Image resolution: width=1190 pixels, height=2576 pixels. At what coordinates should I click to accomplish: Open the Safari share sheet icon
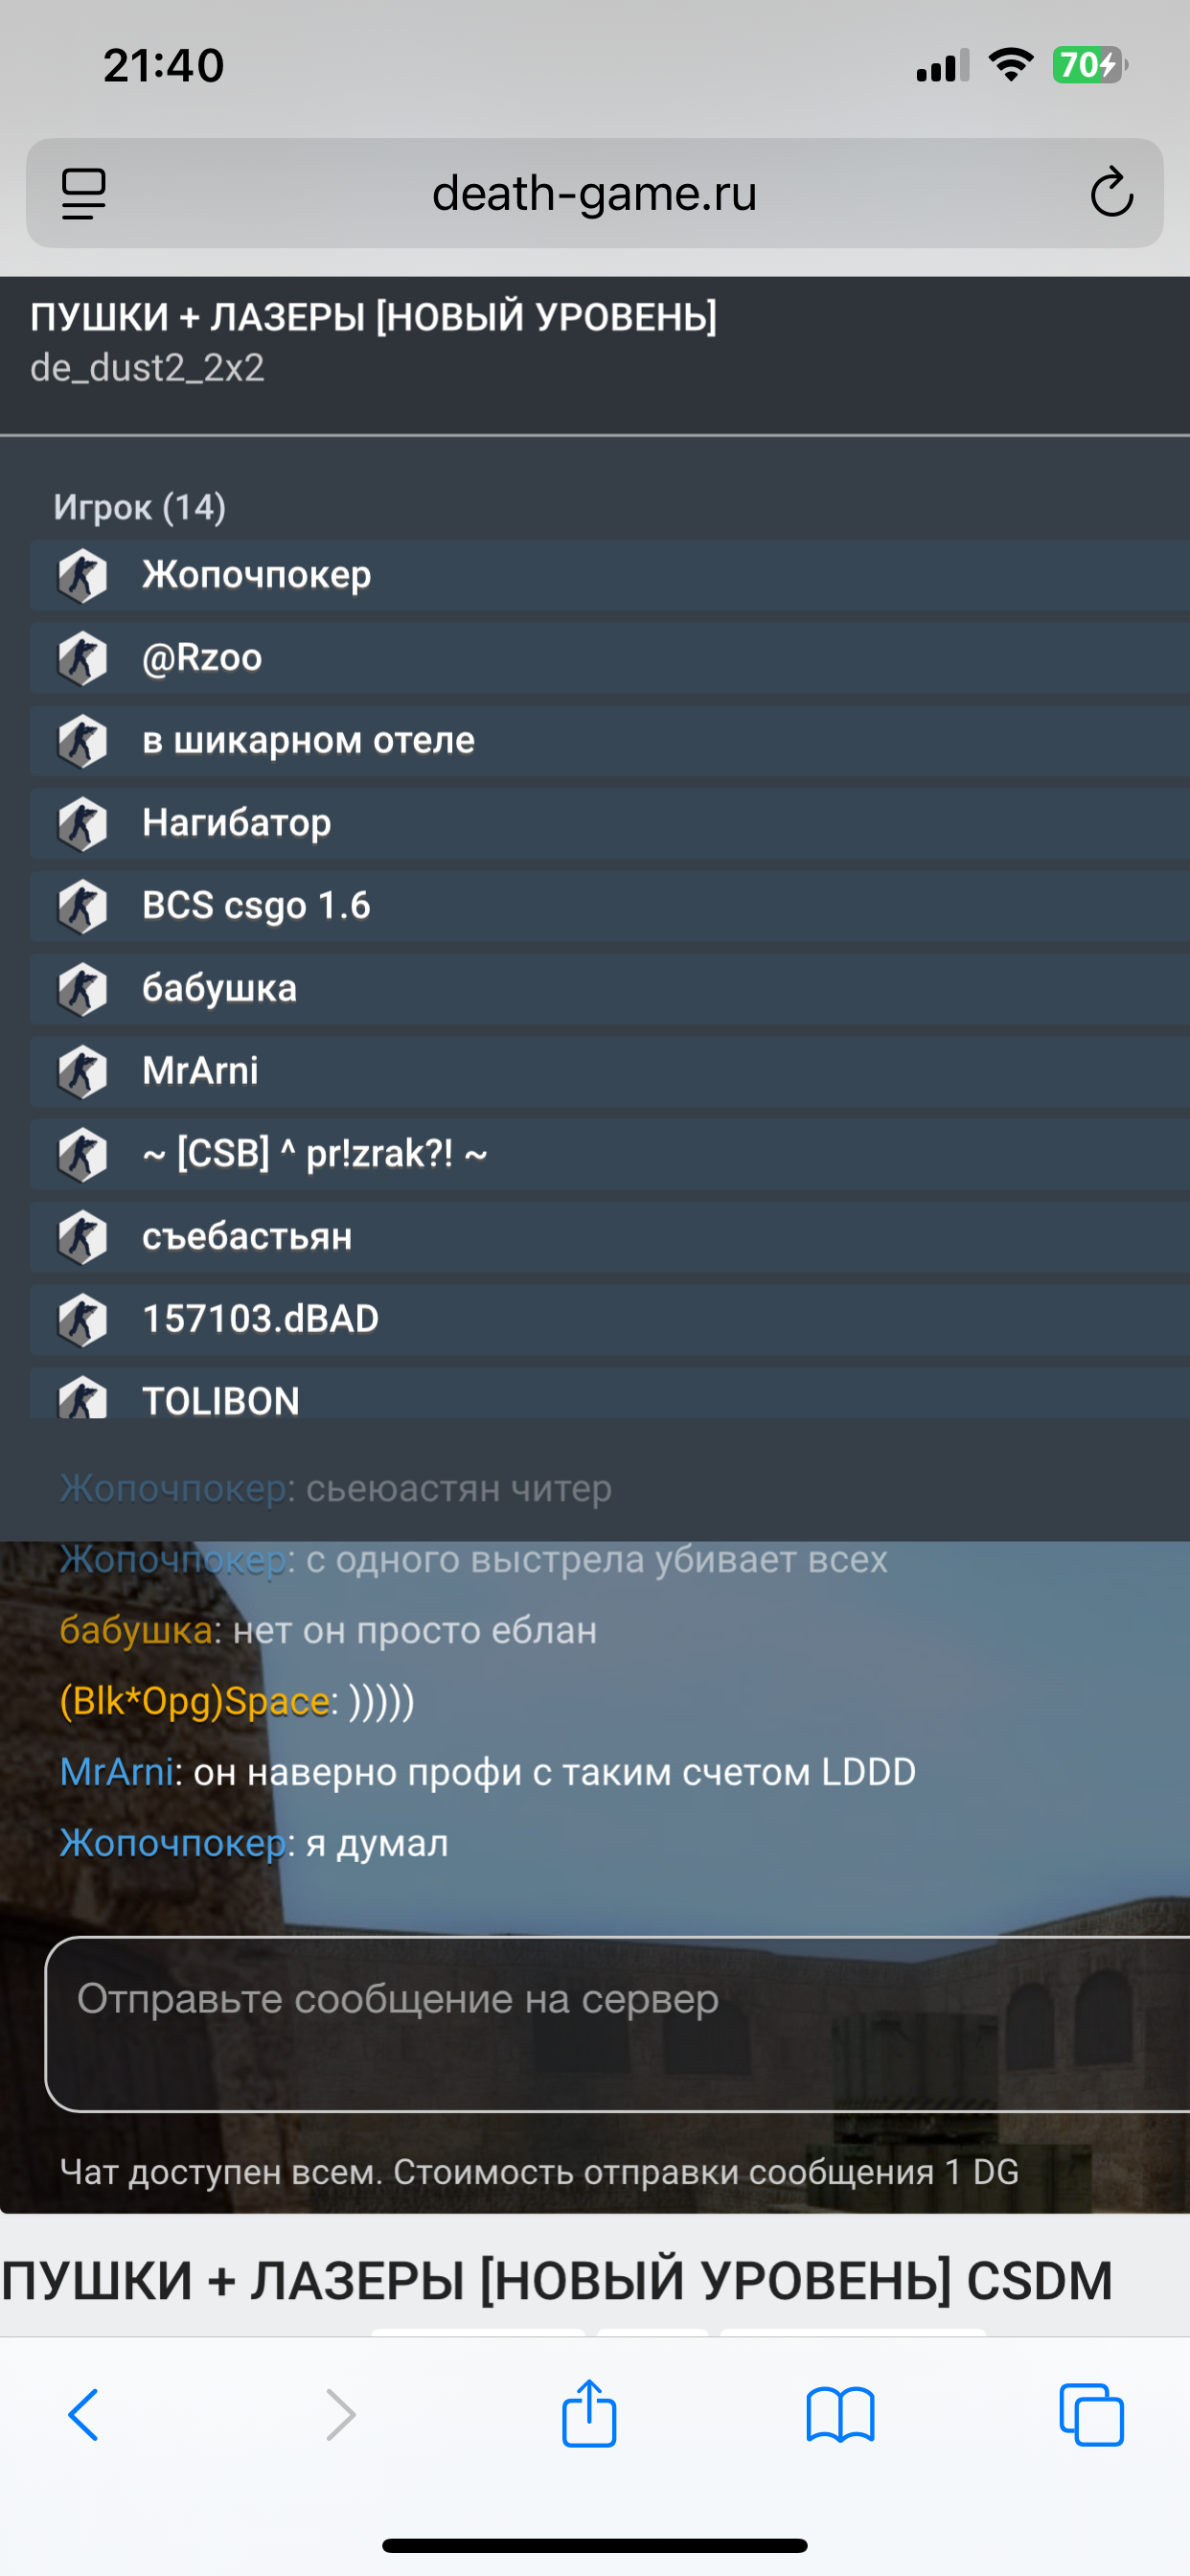pyautogui.click(x=589, y=2412)
